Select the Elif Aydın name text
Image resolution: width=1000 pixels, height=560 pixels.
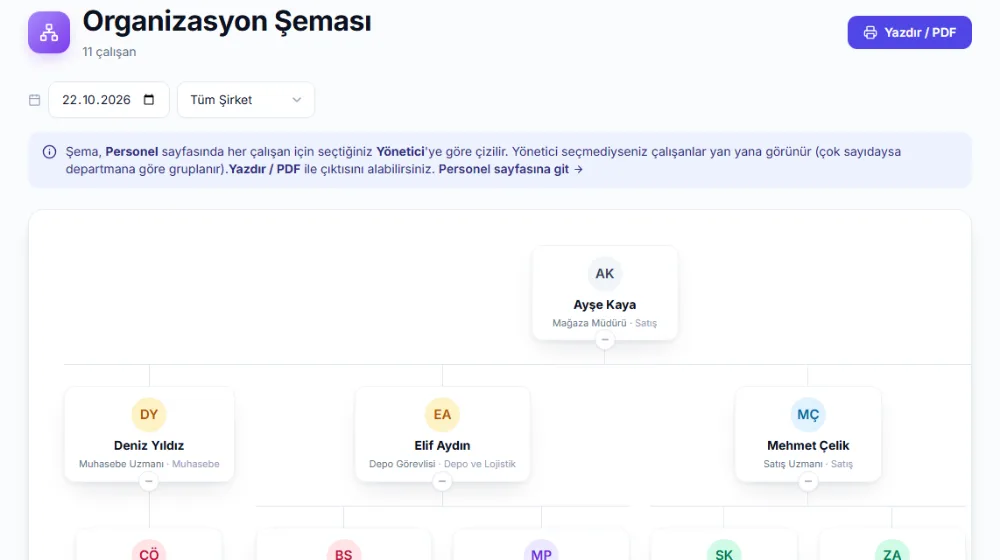pyautogui.click(x=442, y=445)
